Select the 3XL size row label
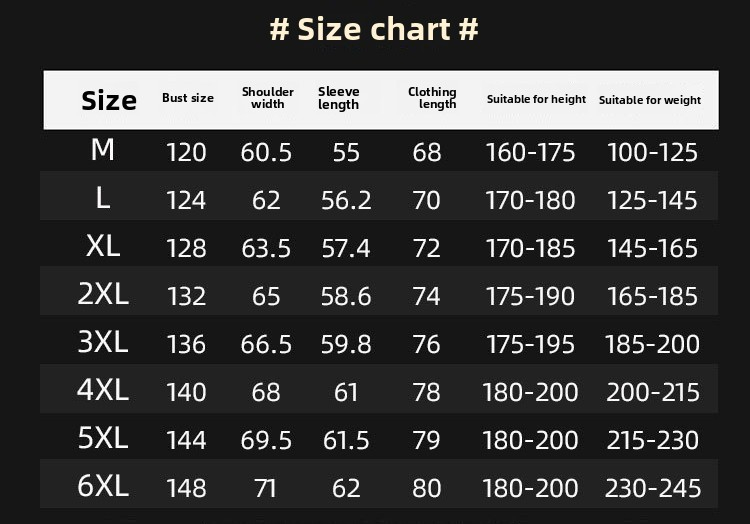This screenshot has height=524, width=750. pos(103,342)
